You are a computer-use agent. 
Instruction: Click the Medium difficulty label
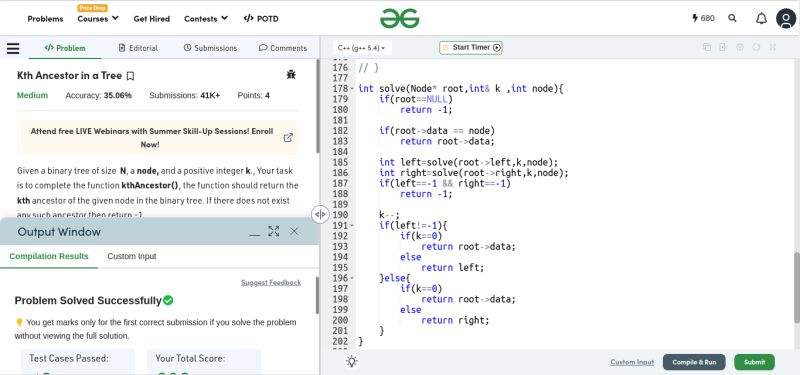coord(32,95)
